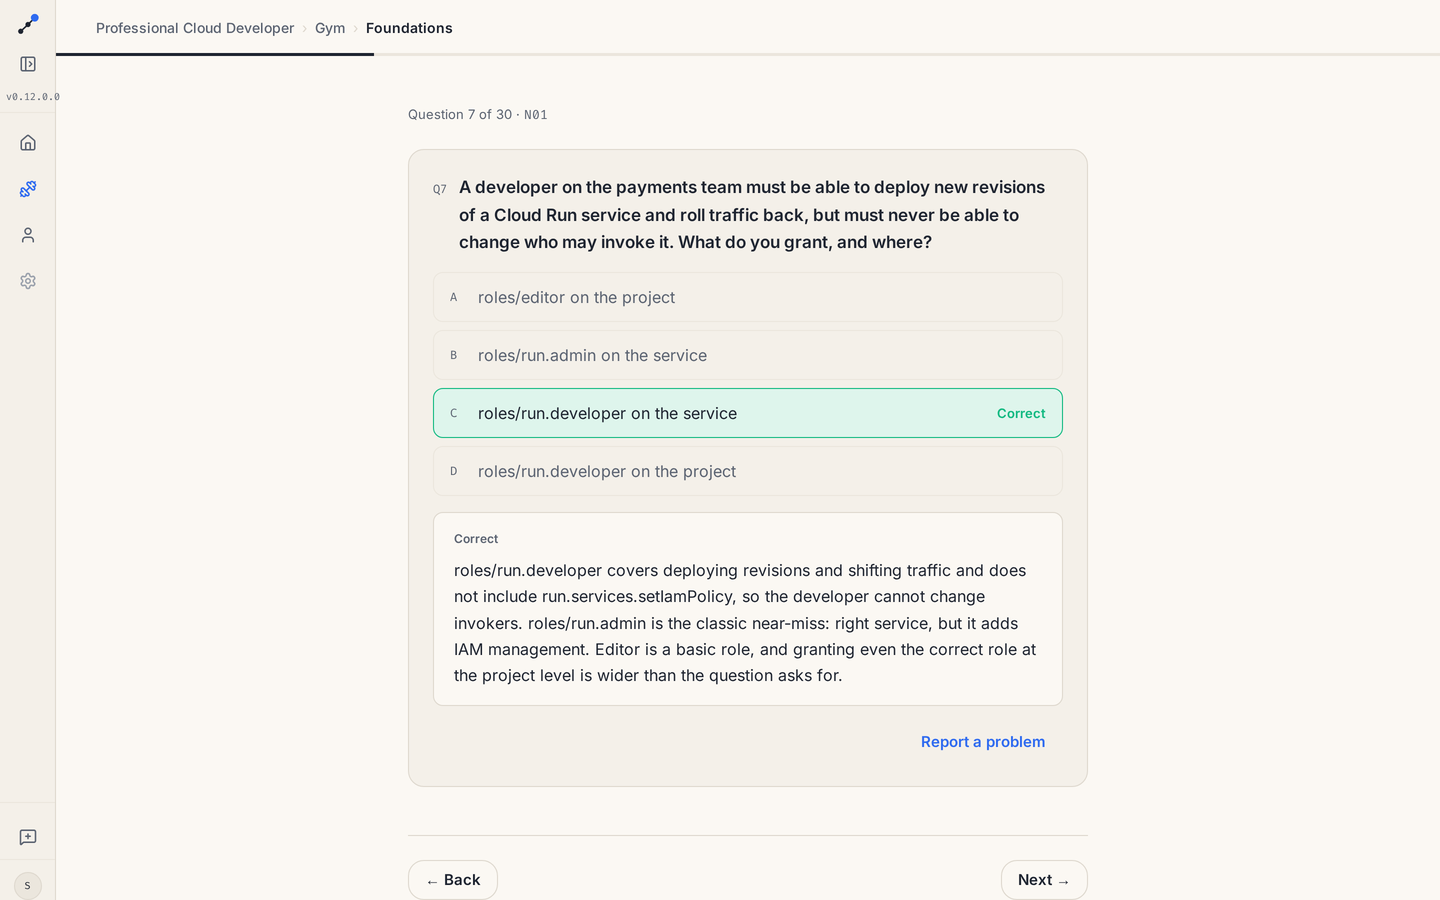Screen dimensions: 1440x900
Task: Click the app logo icon
Action: 28,24
